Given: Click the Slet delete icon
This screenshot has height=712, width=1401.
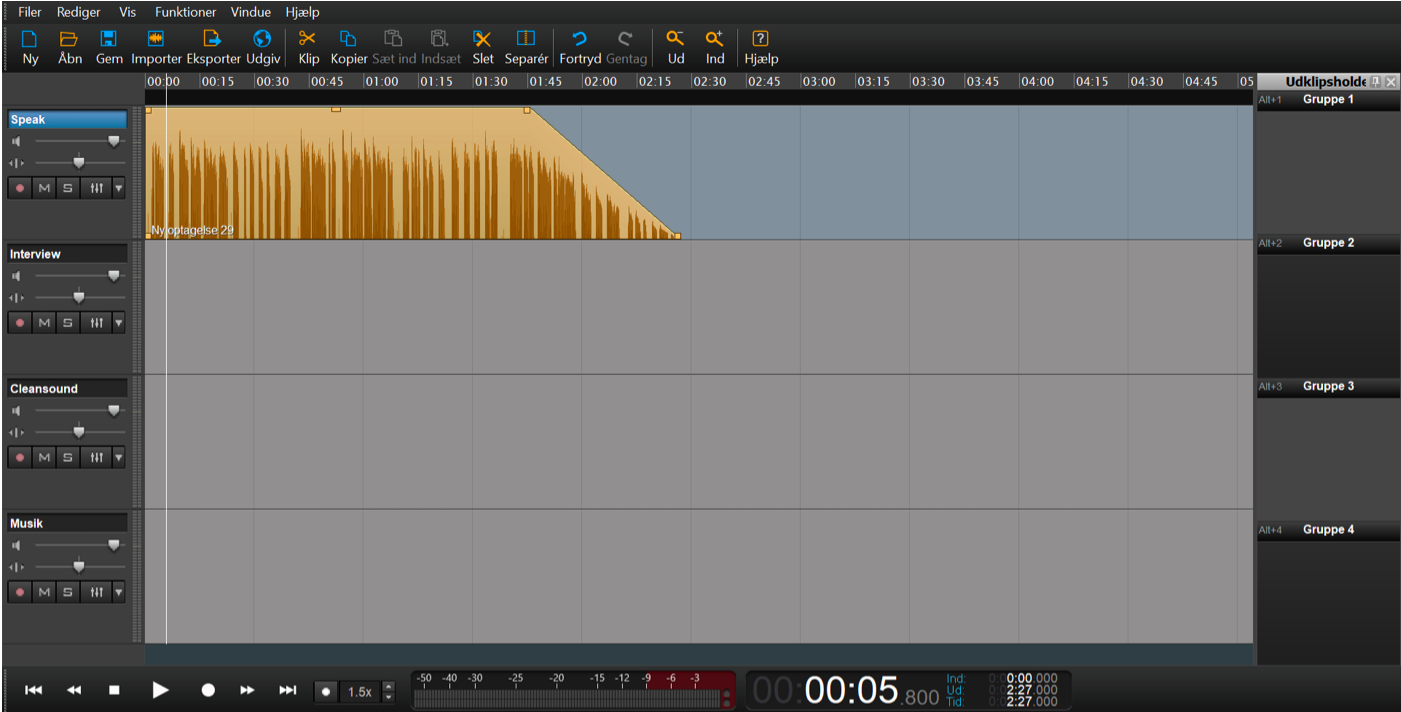Looking at the screenshot, I should (483, 39).
